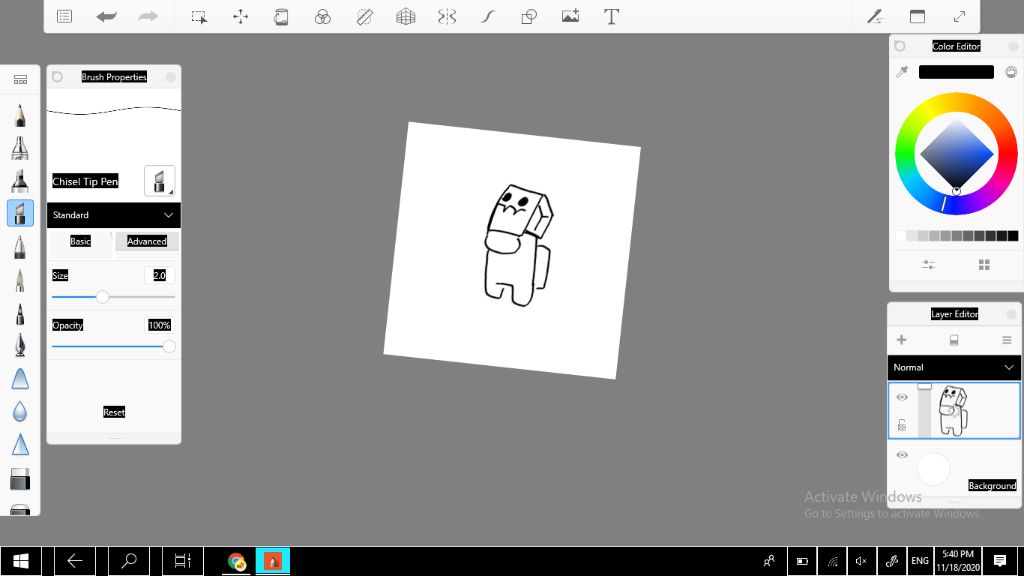Click the Size slider handle
The image size is (1024, 576).
pos(103,297)
